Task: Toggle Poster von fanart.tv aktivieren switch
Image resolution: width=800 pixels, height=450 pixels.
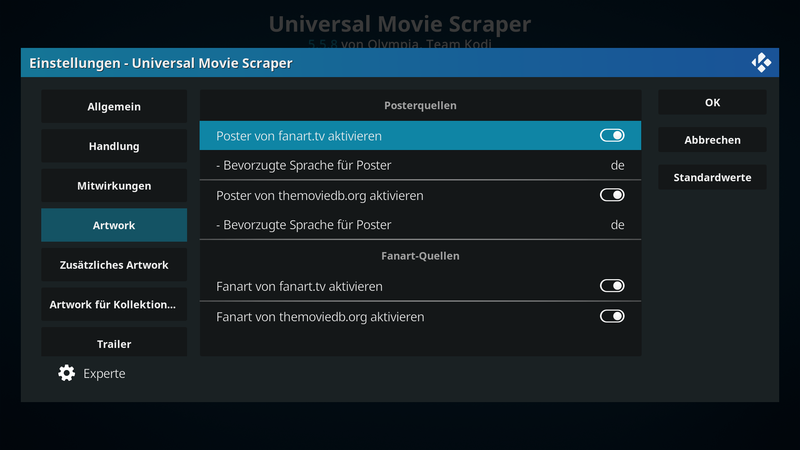Action: tap(612, 135)
